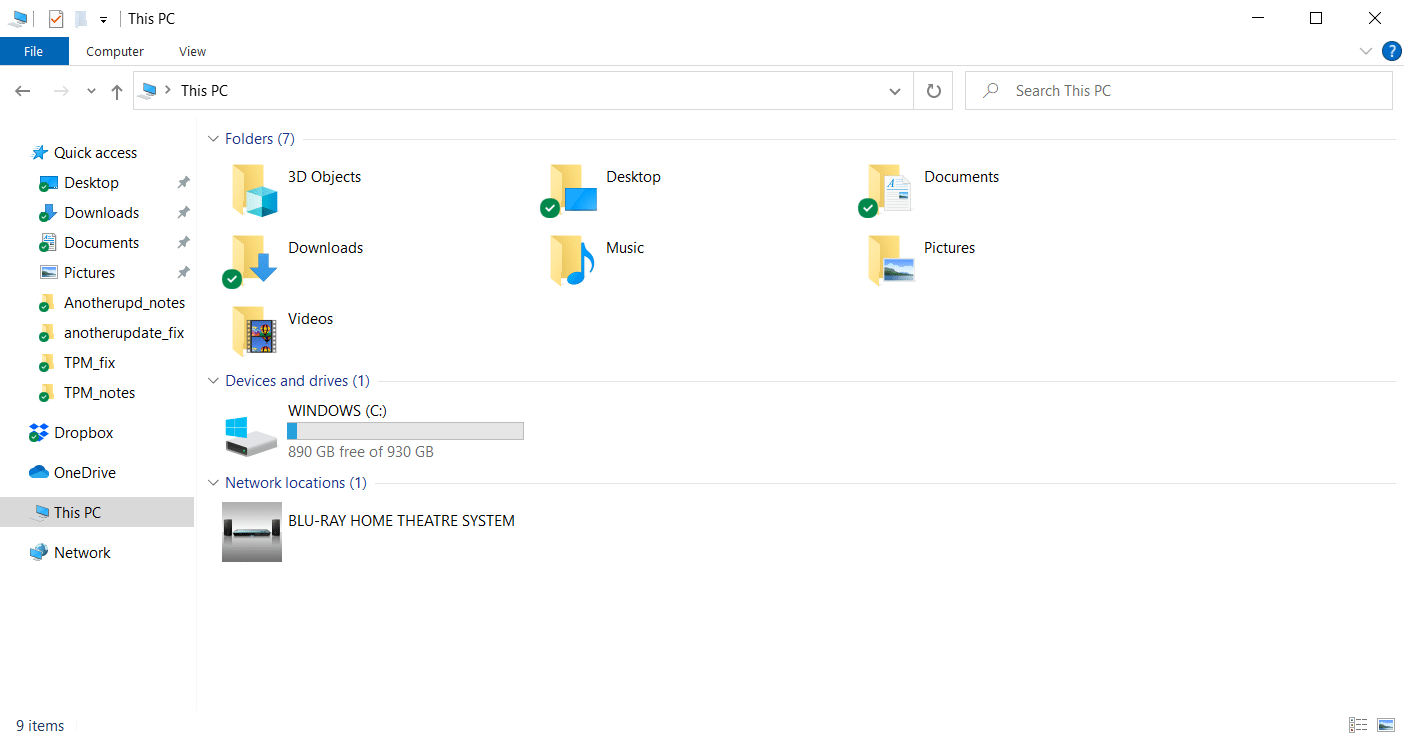Click the Properties quick access toolbar icon
1404x738 pixels.
click(56, 19)
